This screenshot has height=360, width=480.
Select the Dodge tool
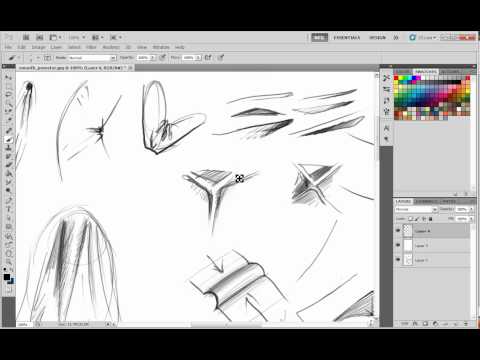coord(9,191)
